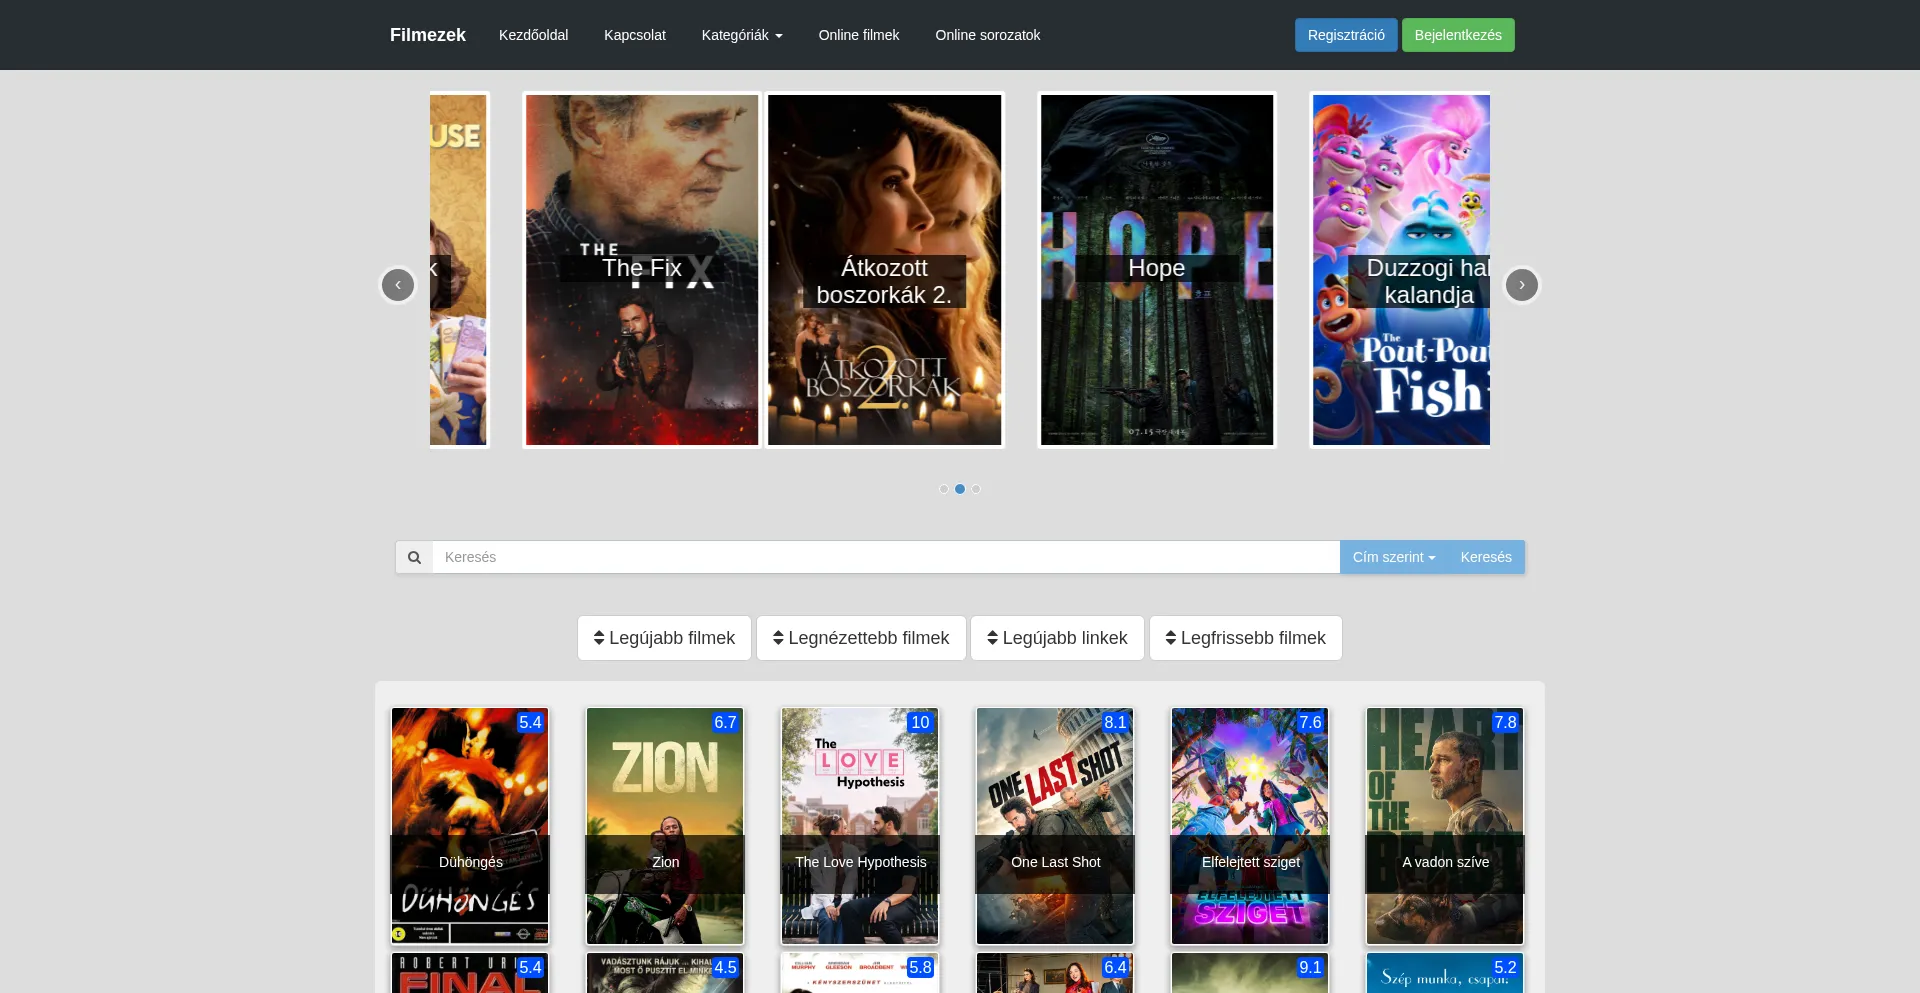1920x993 pixels.
Task: Focus the Keresés search input field
Action: pos(886,557)
